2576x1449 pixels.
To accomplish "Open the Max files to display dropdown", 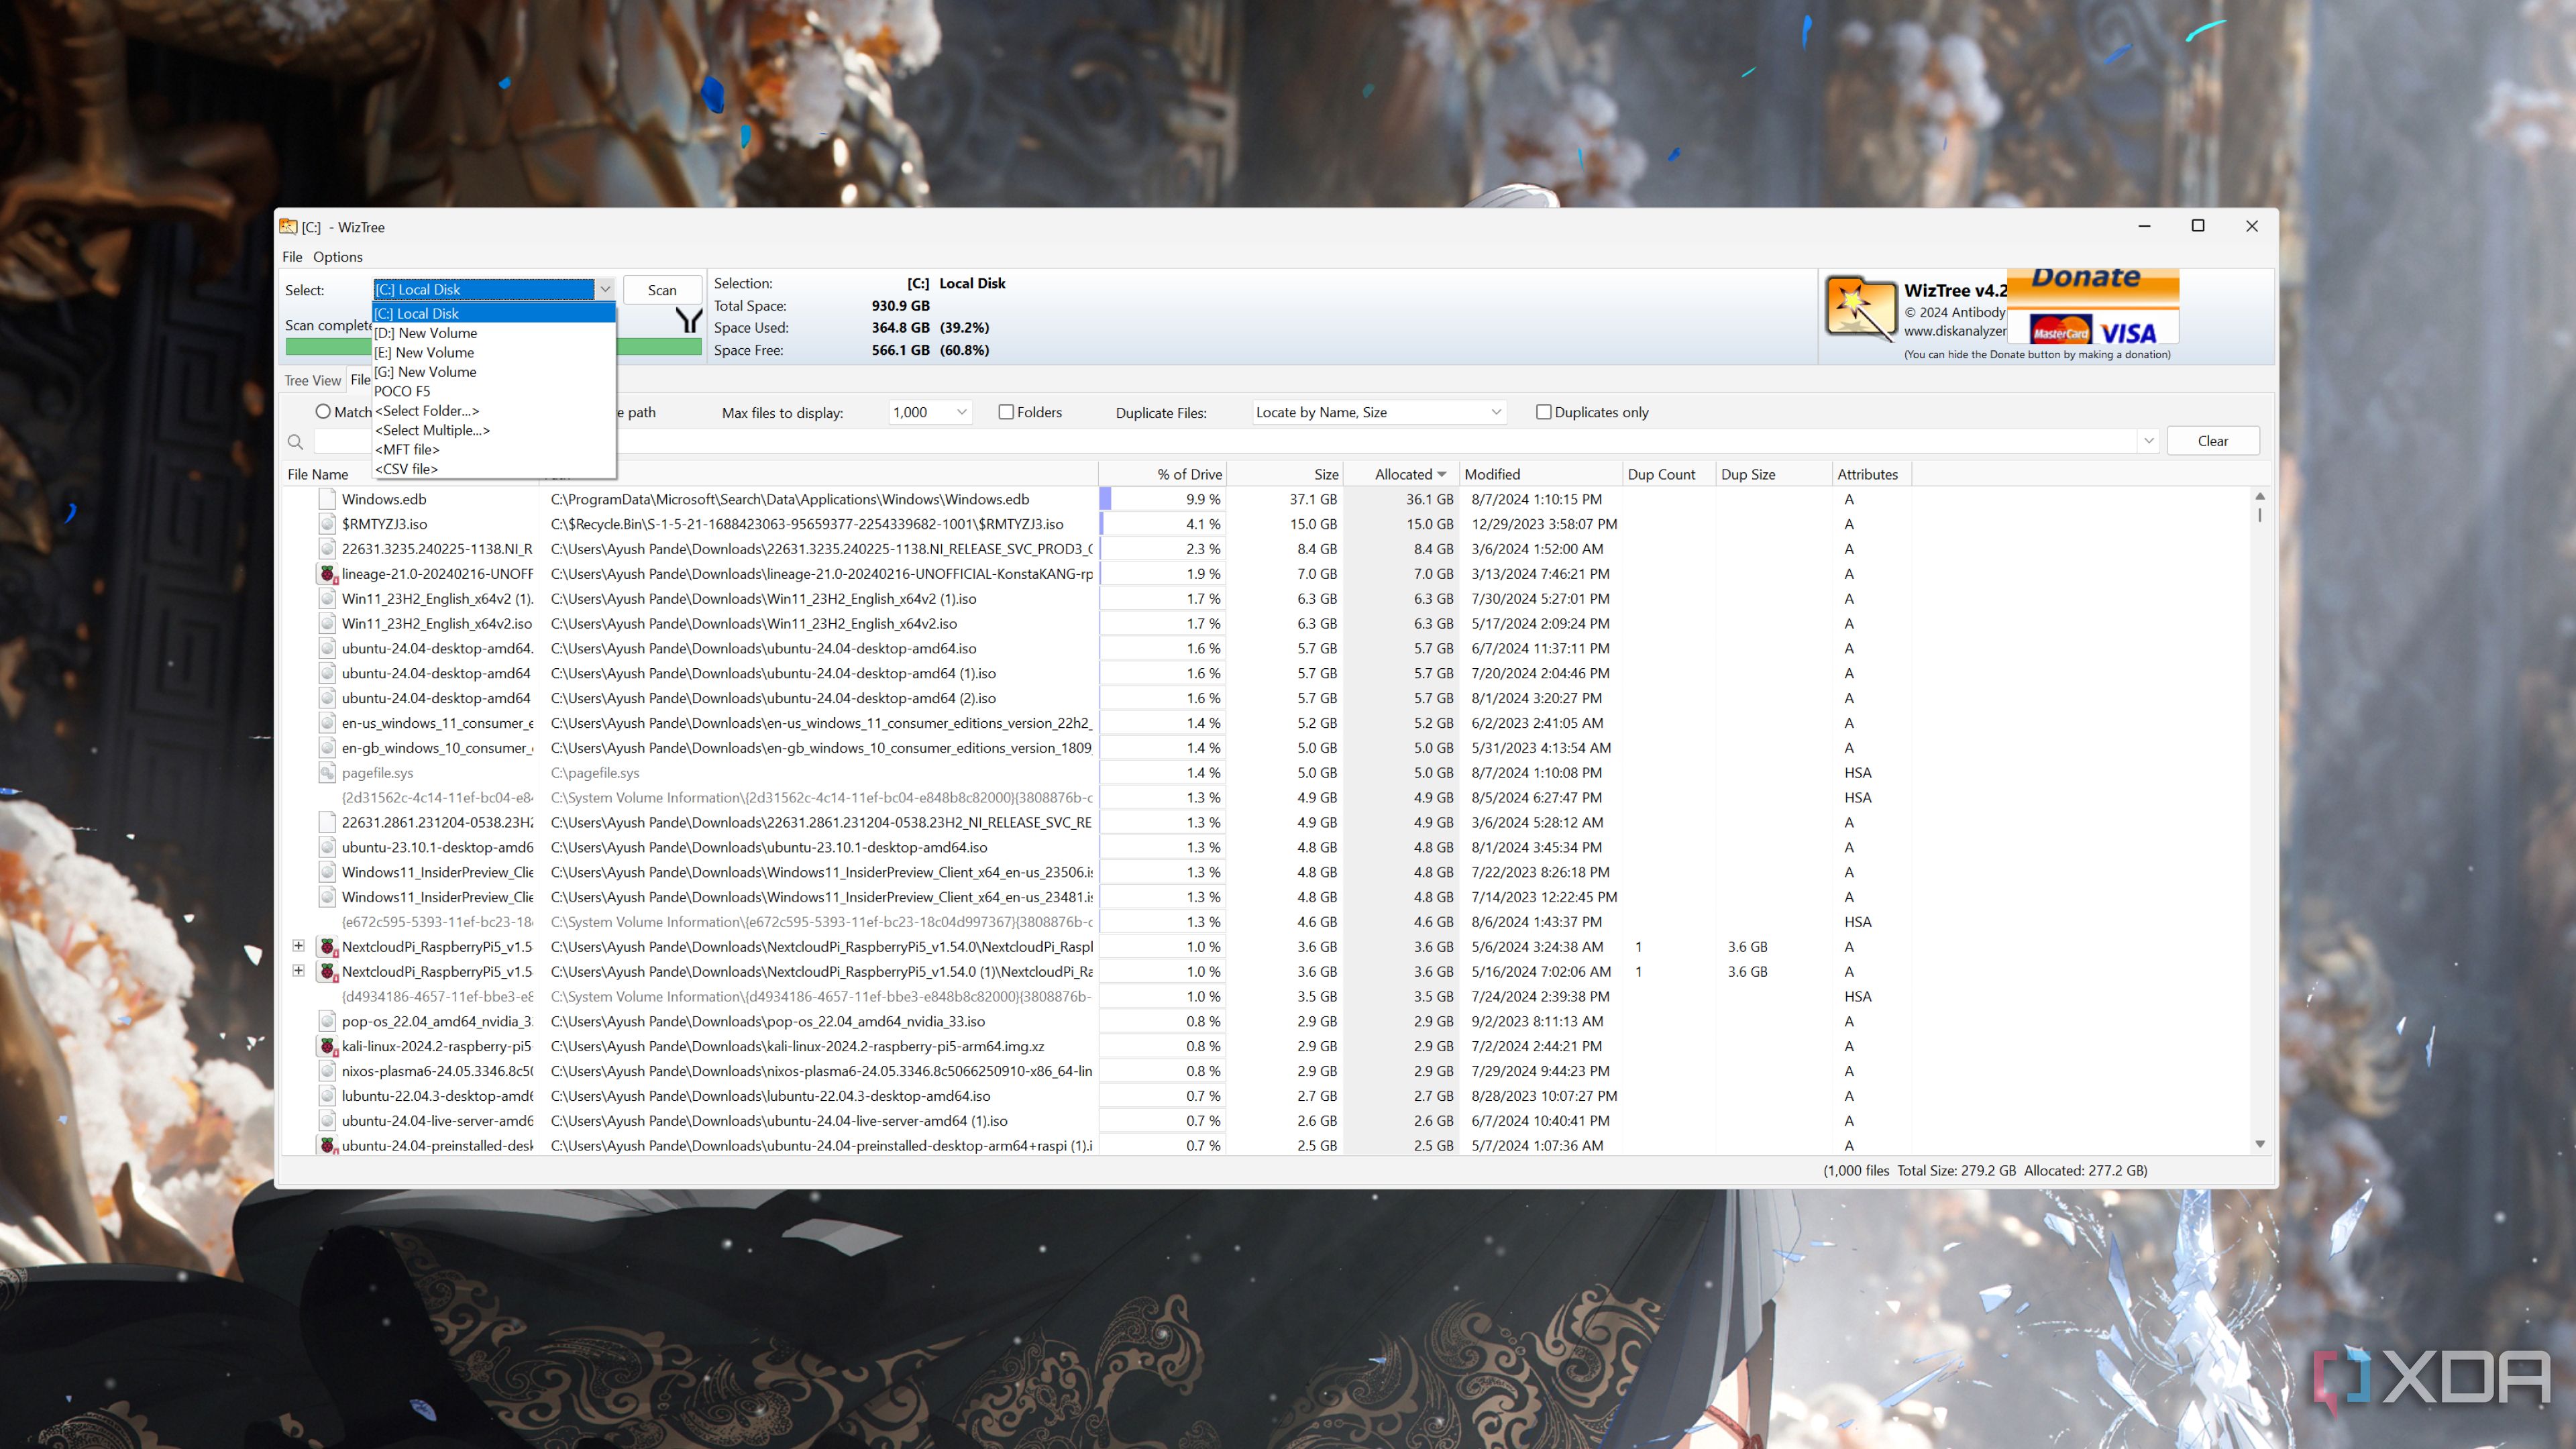I will pyautogui.click(x=930, y=412).
